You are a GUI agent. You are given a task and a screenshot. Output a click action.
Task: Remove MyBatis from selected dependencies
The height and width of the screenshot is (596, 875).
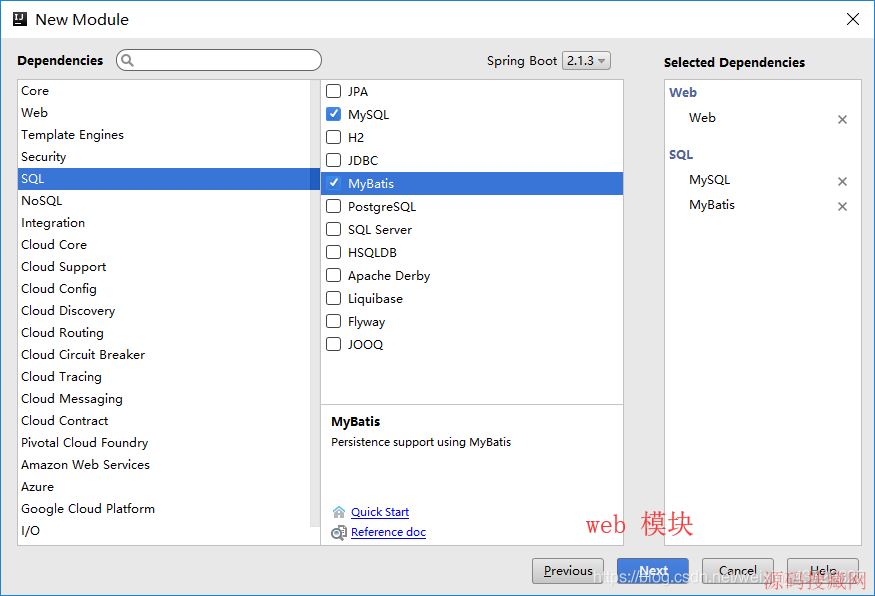click(842, 207)
